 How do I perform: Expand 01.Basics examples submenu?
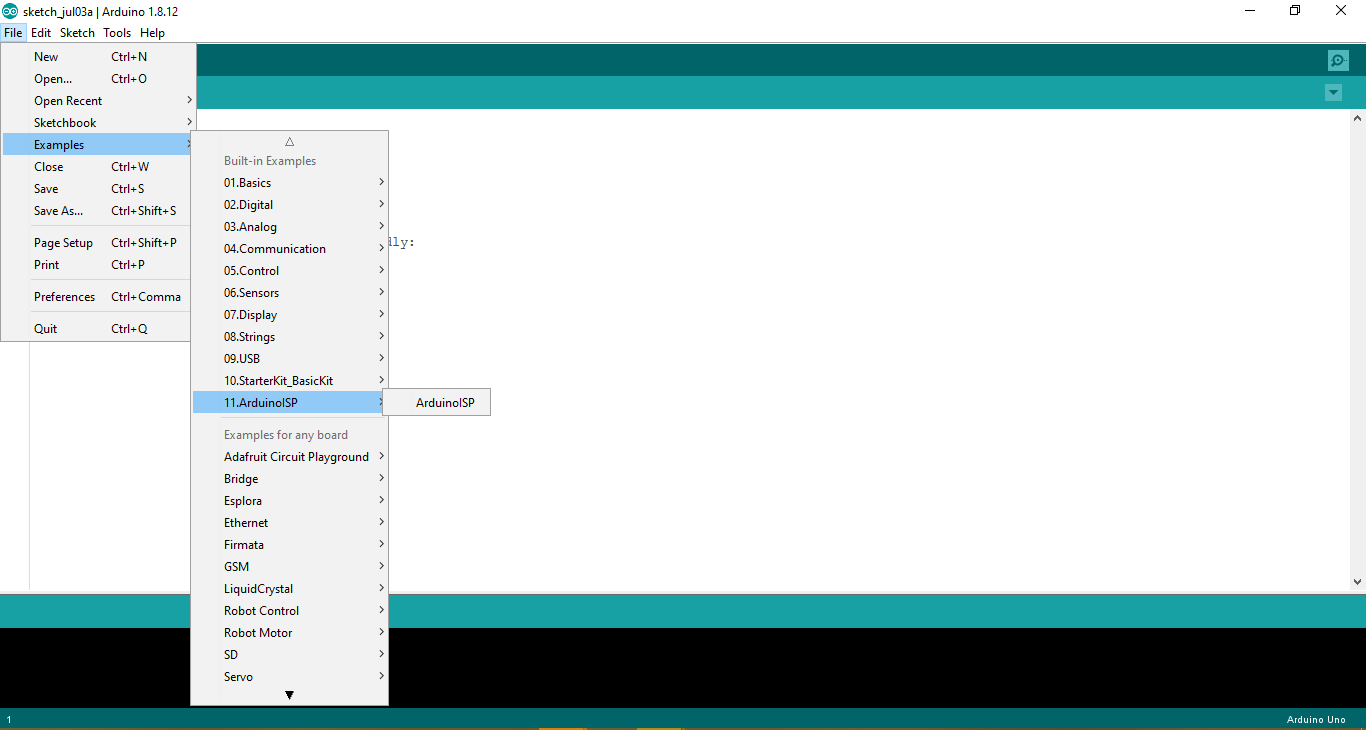tap(290, 183)
